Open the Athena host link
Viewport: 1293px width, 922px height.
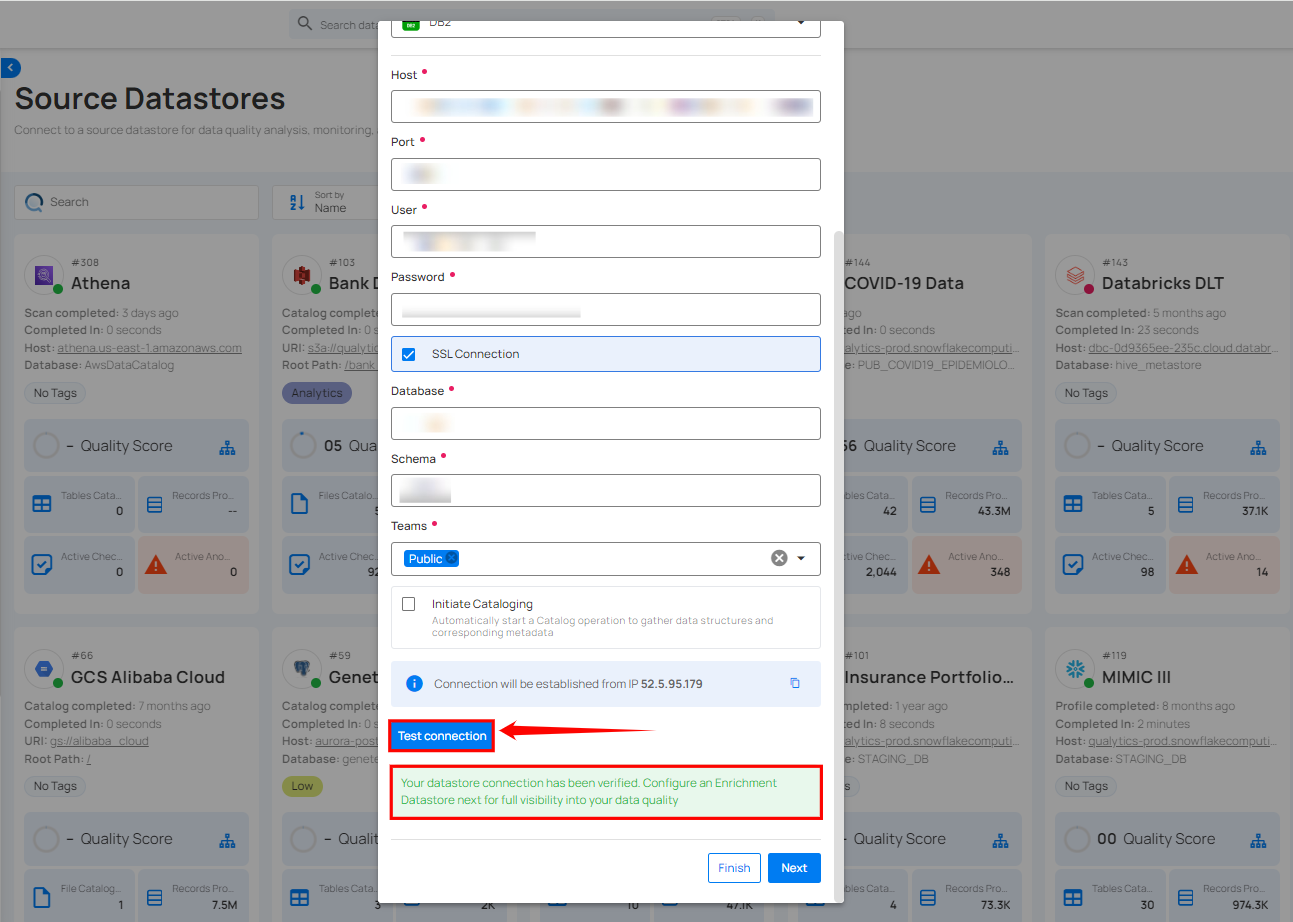149,348
